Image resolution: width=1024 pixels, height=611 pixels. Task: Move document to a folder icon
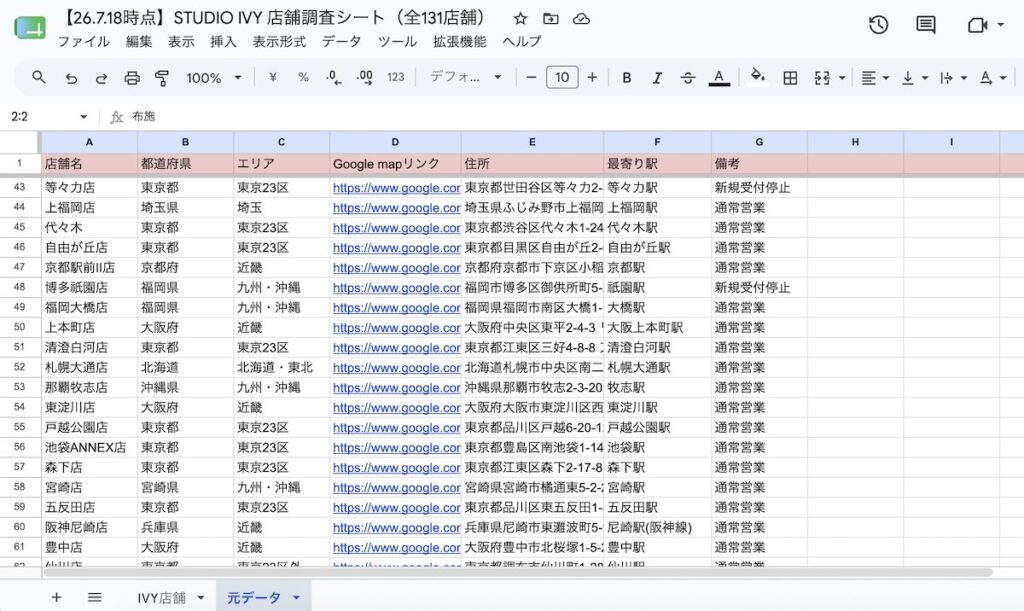tap(551, 18)
